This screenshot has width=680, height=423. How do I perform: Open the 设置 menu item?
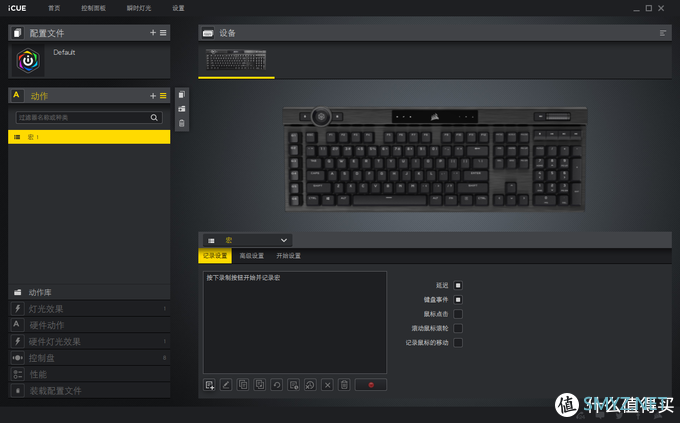(x=178, y=8)
